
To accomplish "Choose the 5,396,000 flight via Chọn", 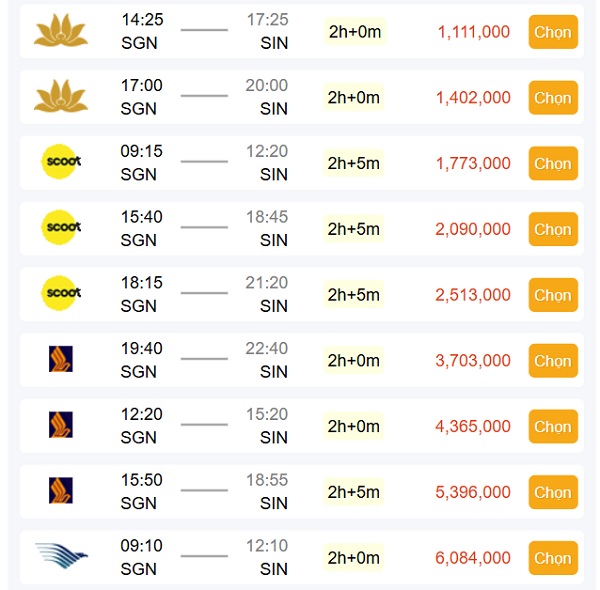I will pos(553,492).
